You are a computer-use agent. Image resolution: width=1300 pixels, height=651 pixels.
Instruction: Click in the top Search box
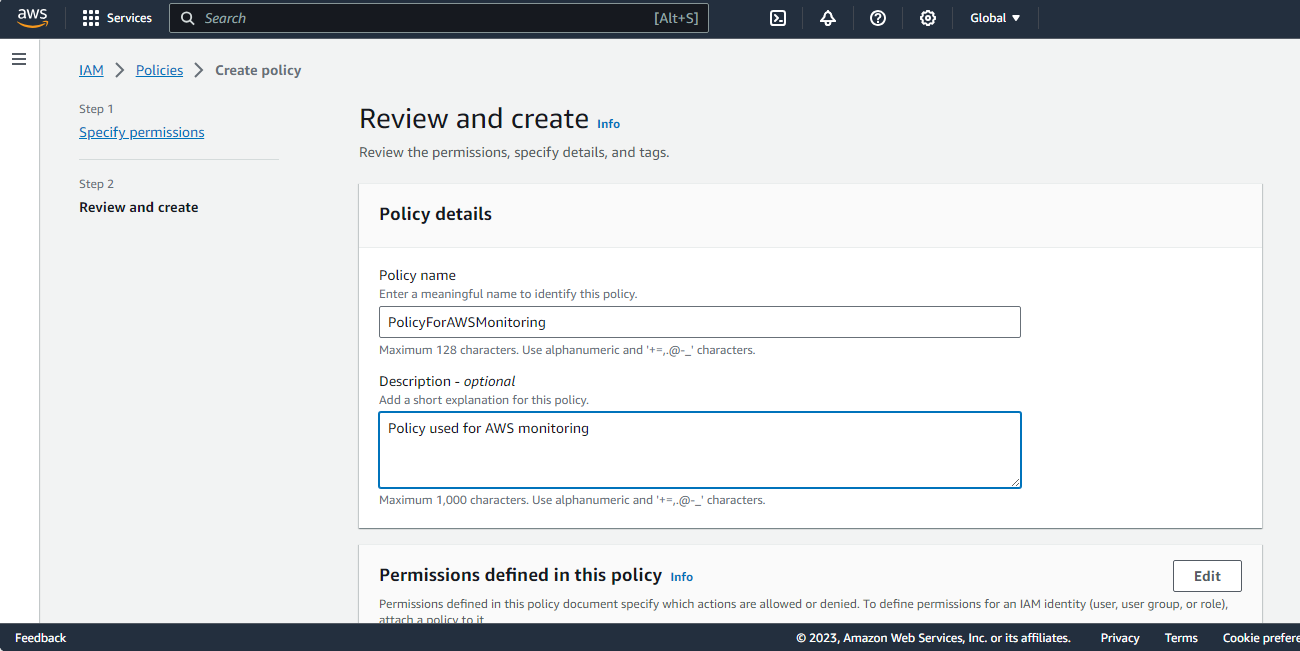click(x=439, y=18)
